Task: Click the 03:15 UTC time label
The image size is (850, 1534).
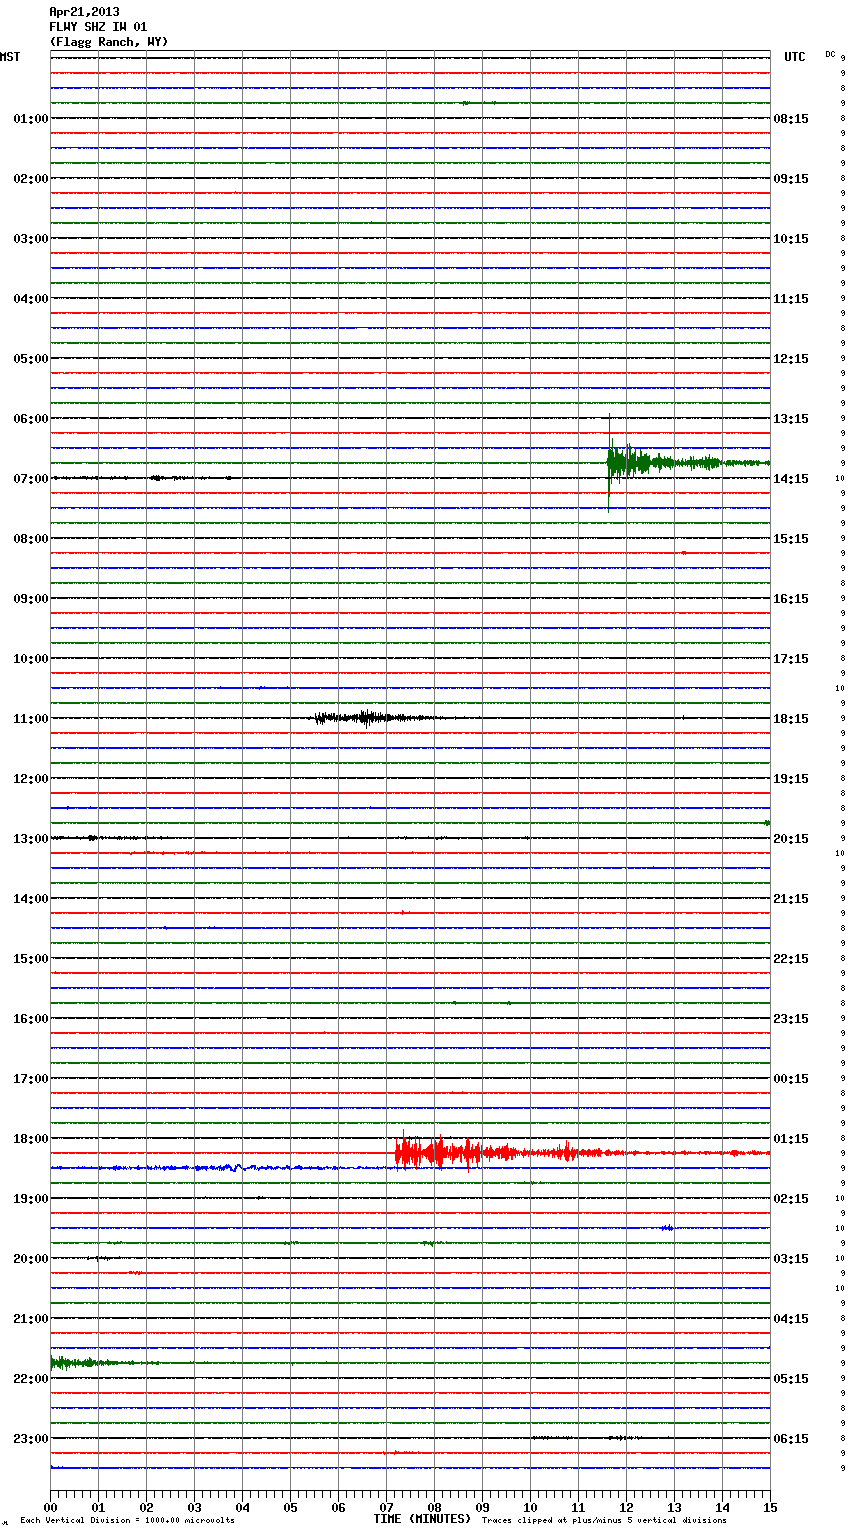Action: [791, 1259]
